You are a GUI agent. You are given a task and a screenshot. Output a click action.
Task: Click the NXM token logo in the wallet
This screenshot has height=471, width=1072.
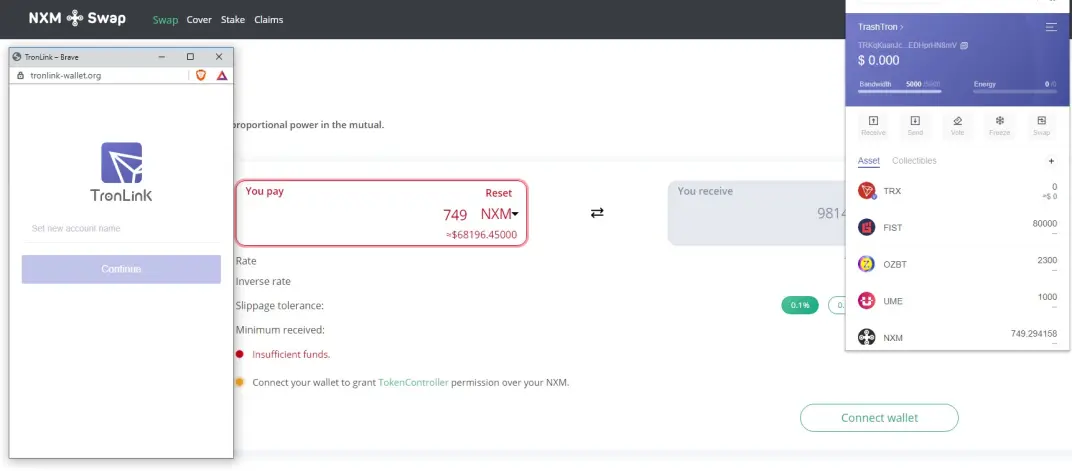[x=867, y=338]
